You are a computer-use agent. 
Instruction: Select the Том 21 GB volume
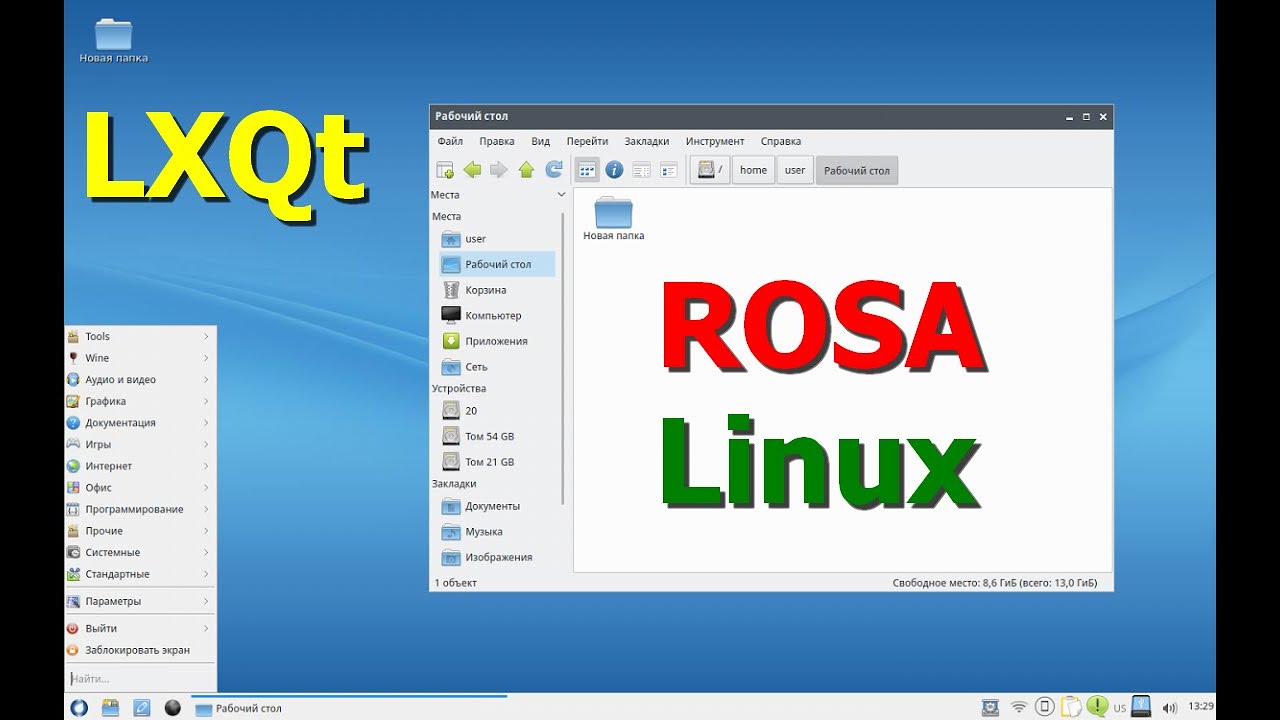point(495,462)
